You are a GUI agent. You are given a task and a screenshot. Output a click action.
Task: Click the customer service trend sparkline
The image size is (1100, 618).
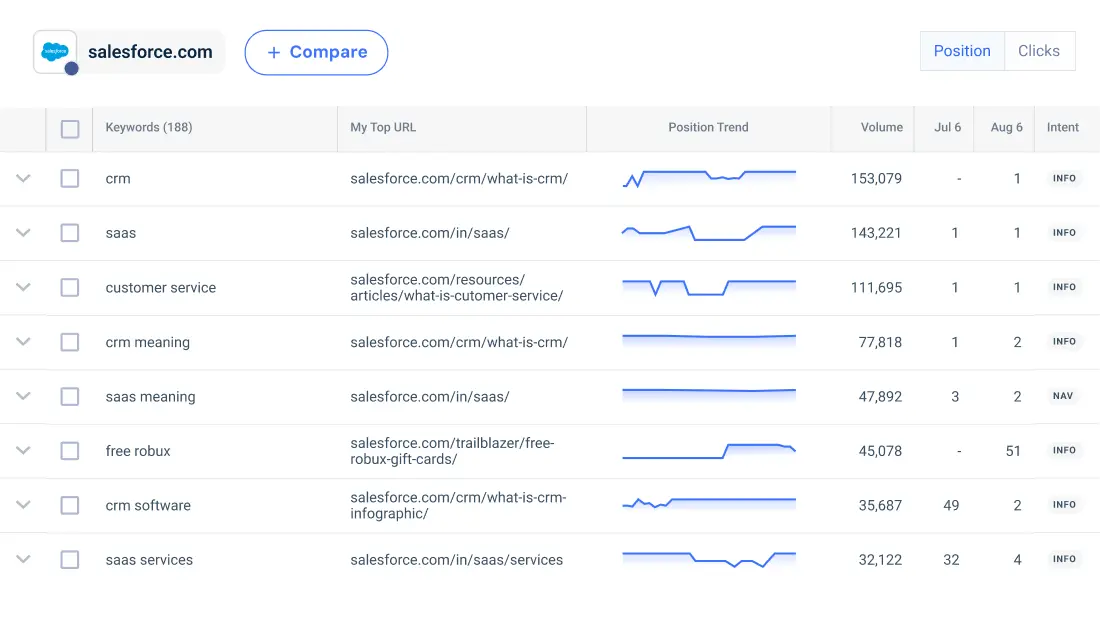[x=709, y=288]
